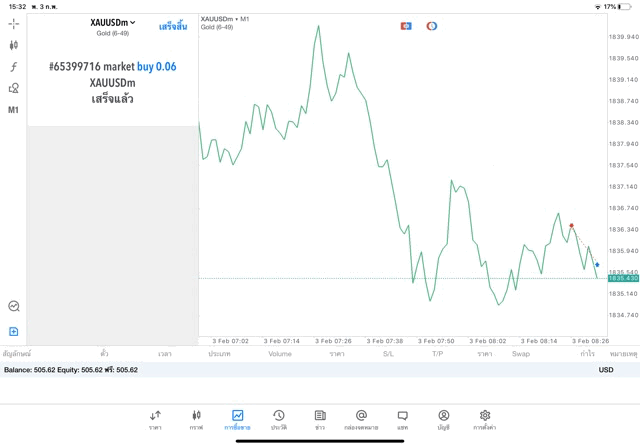Open the บัญชี accounts tab
The height and width of the screenshot is (447, 640).
[x=444, y=420]
